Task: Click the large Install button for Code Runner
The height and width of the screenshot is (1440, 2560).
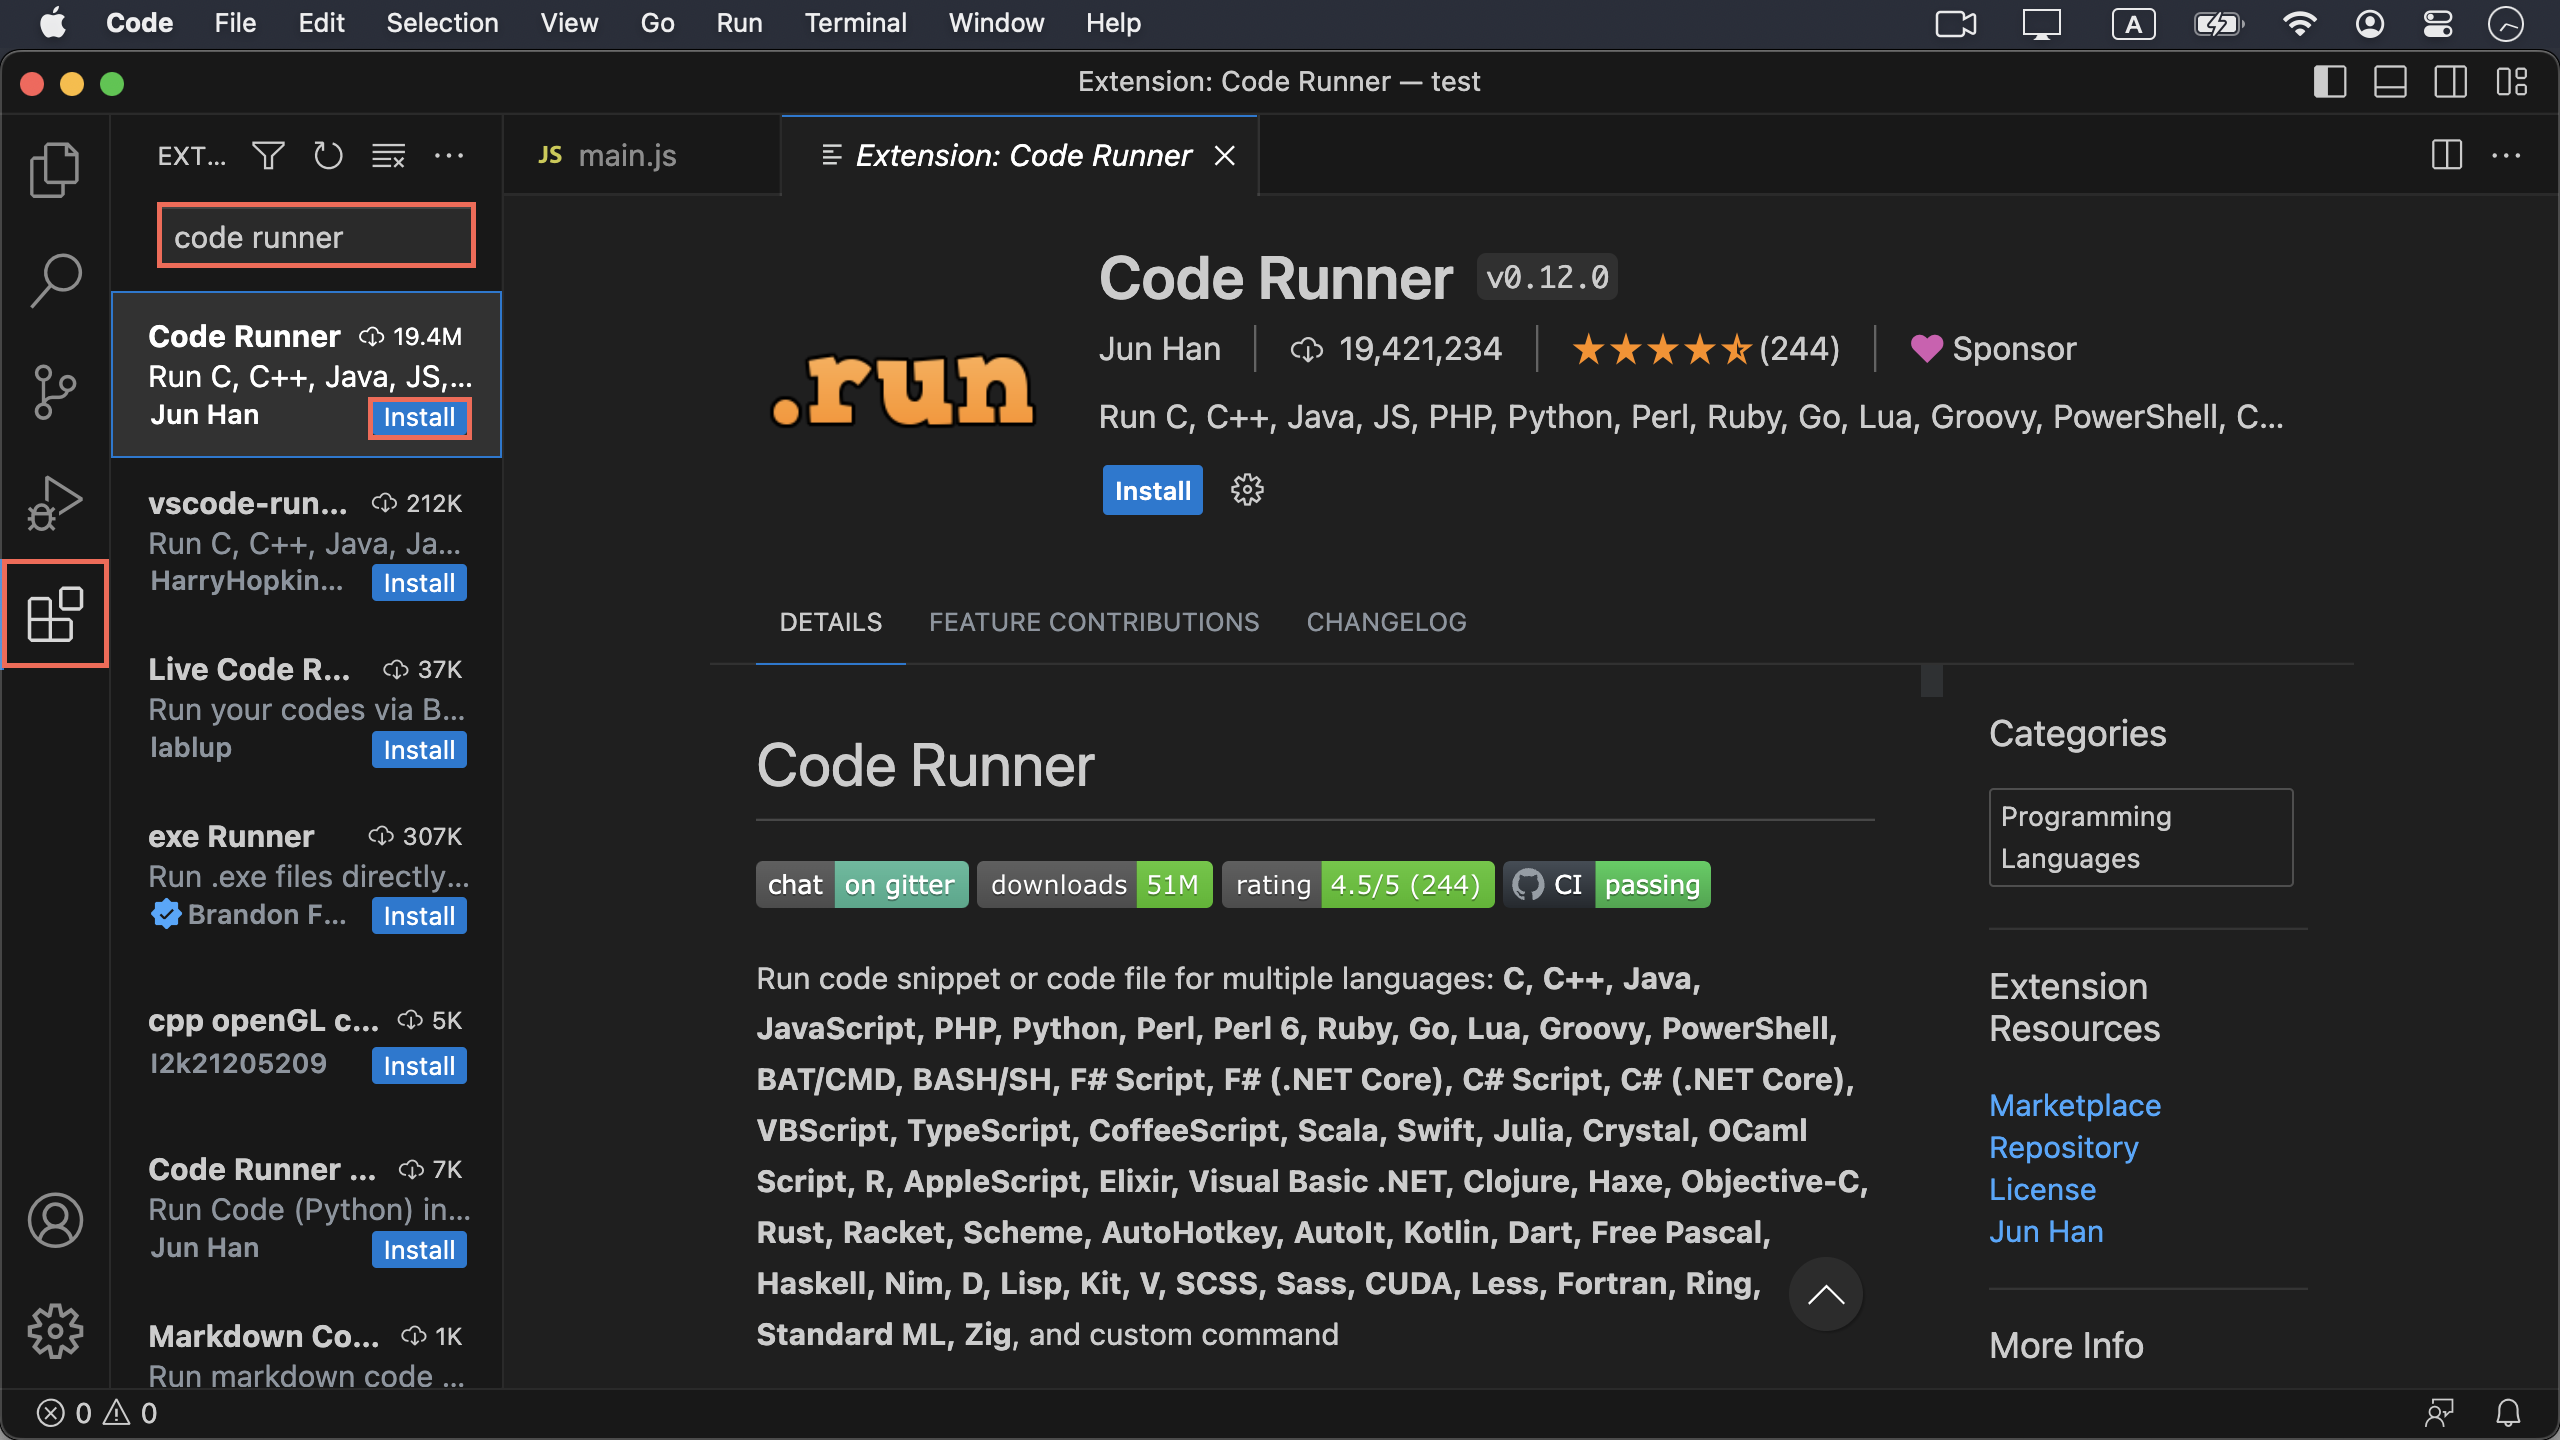Action: click(1152, 490)
